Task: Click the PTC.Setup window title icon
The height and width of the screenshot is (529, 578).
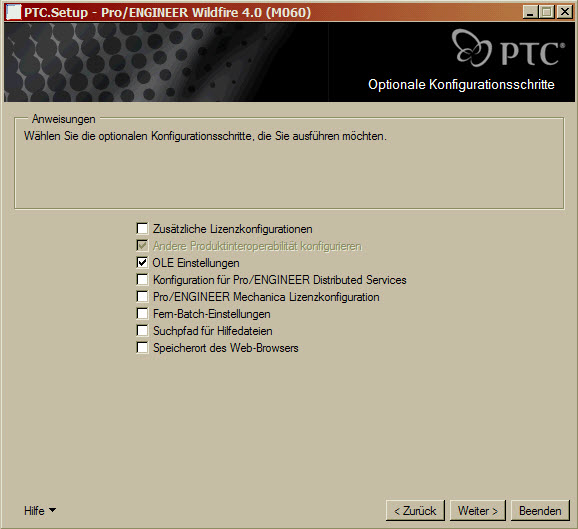Action: click(x=13, y=13)
